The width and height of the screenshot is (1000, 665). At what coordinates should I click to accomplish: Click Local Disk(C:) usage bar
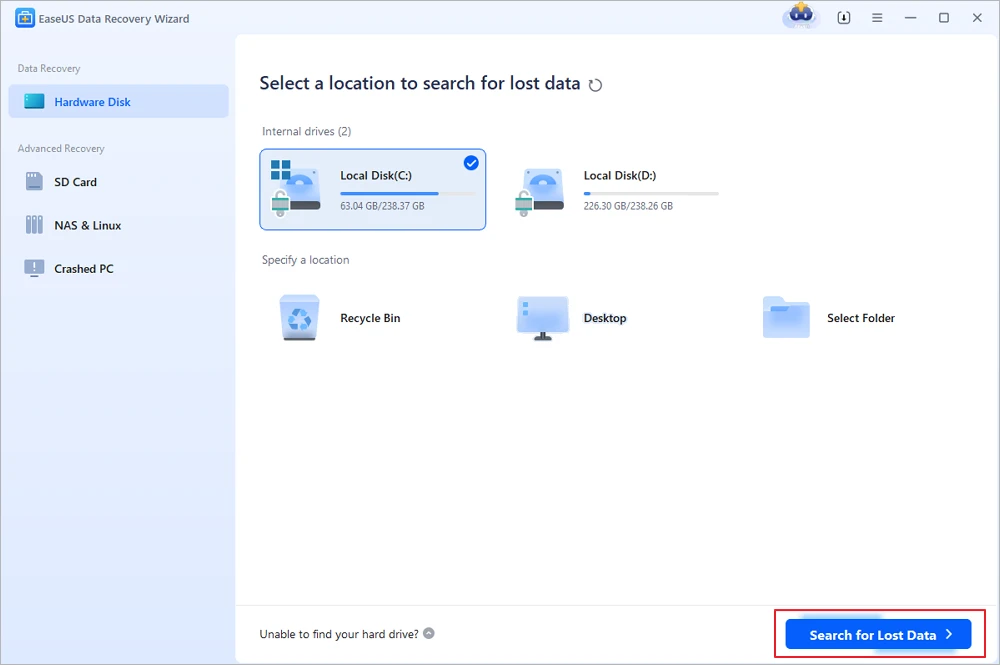407,193
